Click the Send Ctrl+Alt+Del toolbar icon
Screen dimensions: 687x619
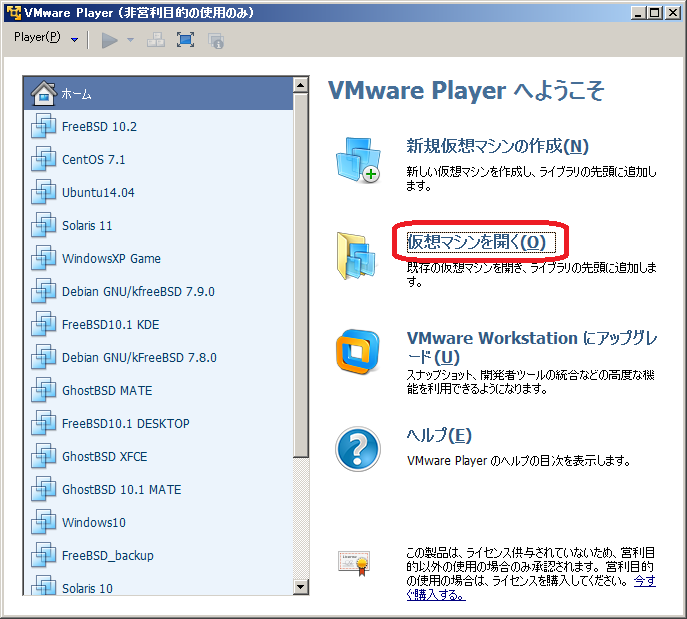point(156,40)
